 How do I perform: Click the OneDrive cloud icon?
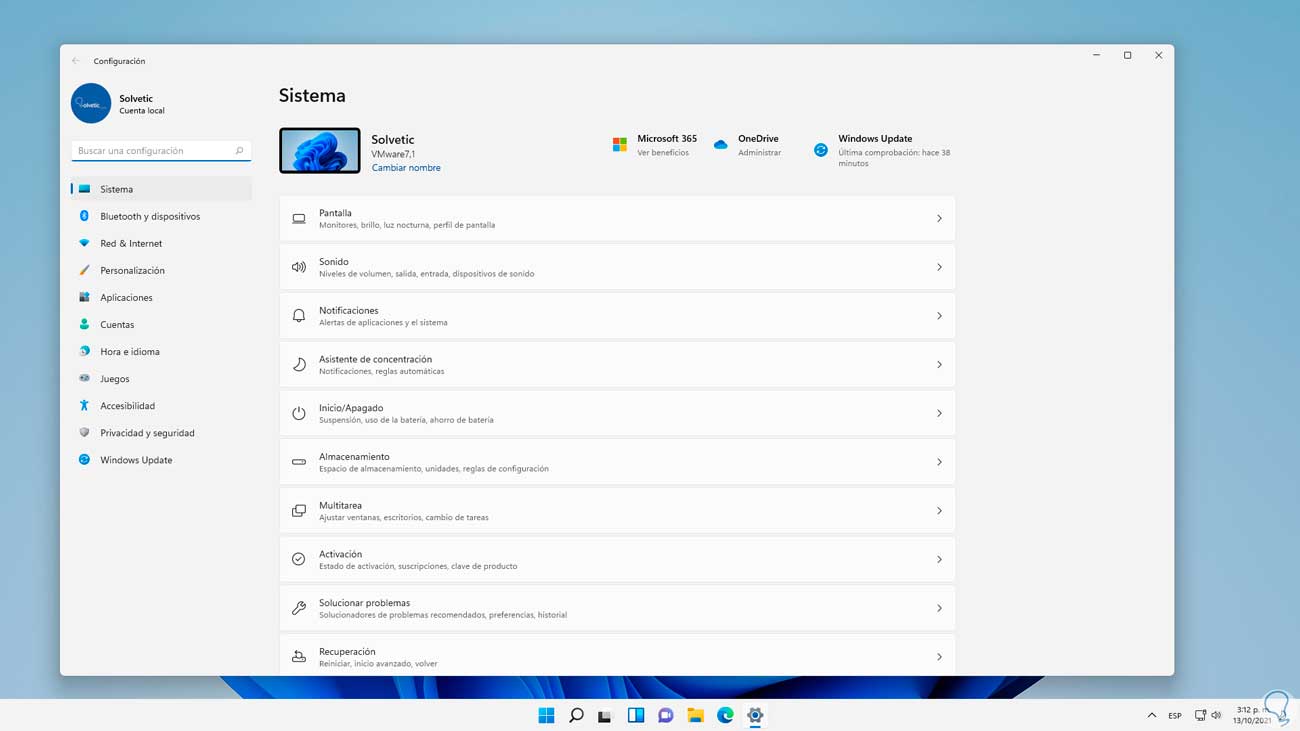click(x=721, y=145)
